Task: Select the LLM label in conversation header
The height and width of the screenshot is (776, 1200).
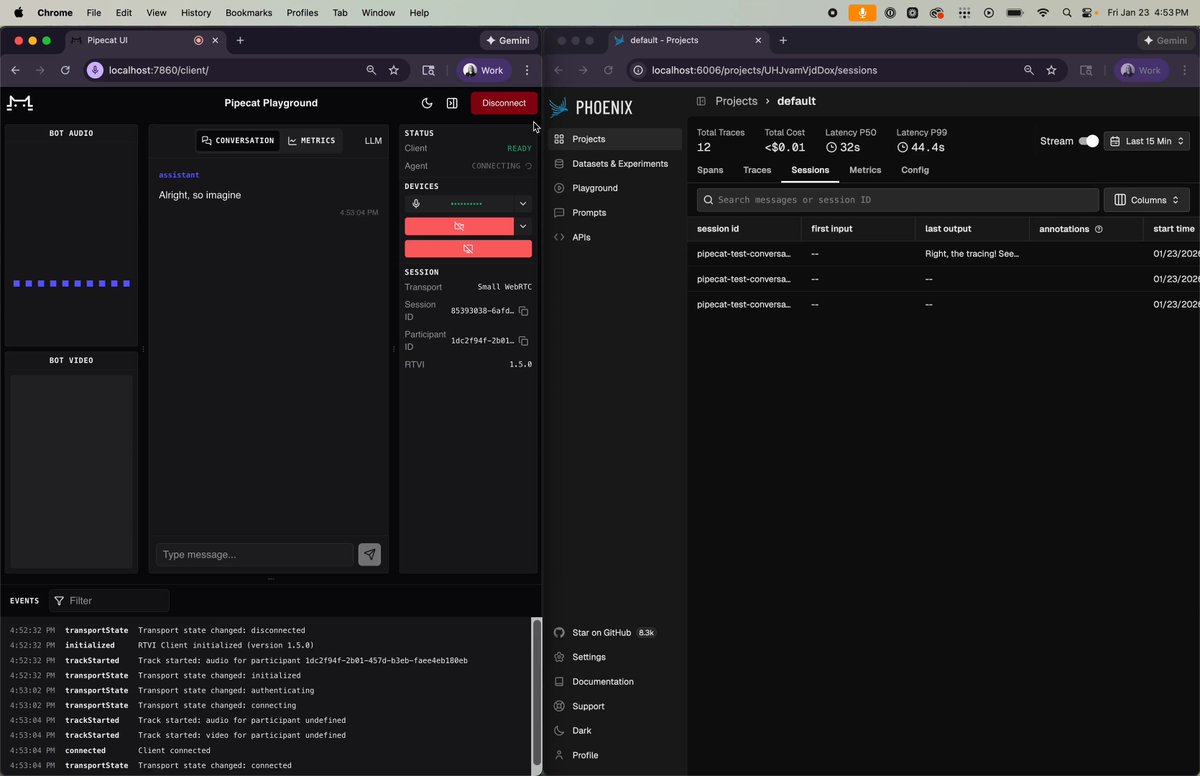Action: (373, 141)
